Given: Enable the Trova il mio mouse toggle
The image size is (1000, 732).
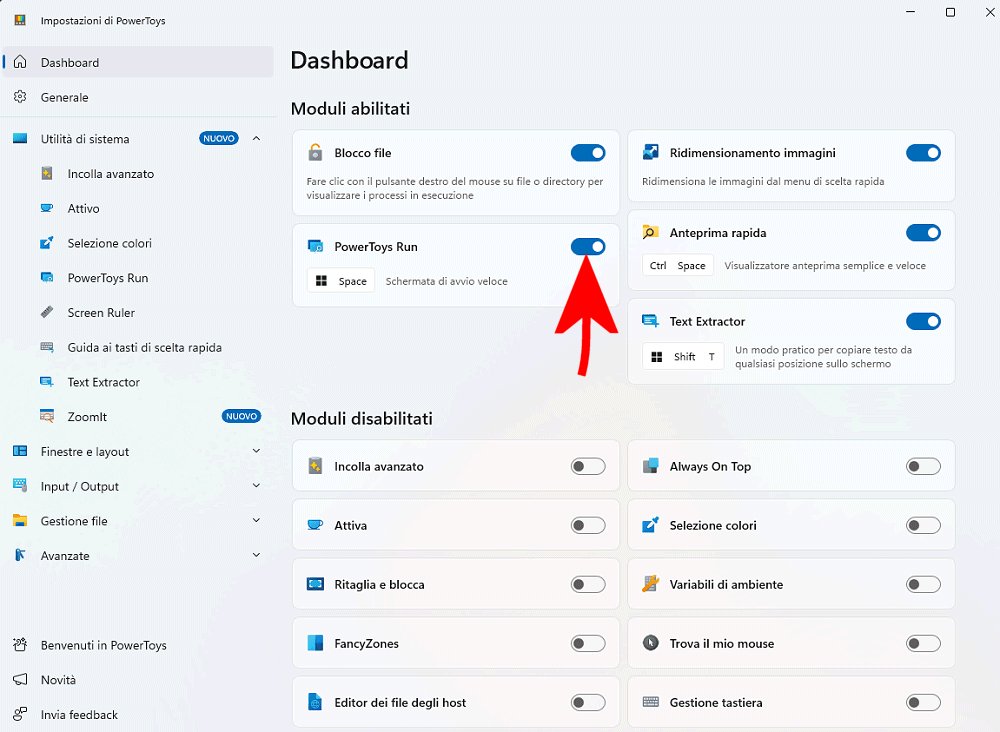Looking at the screenshot, I should [923, 643].
